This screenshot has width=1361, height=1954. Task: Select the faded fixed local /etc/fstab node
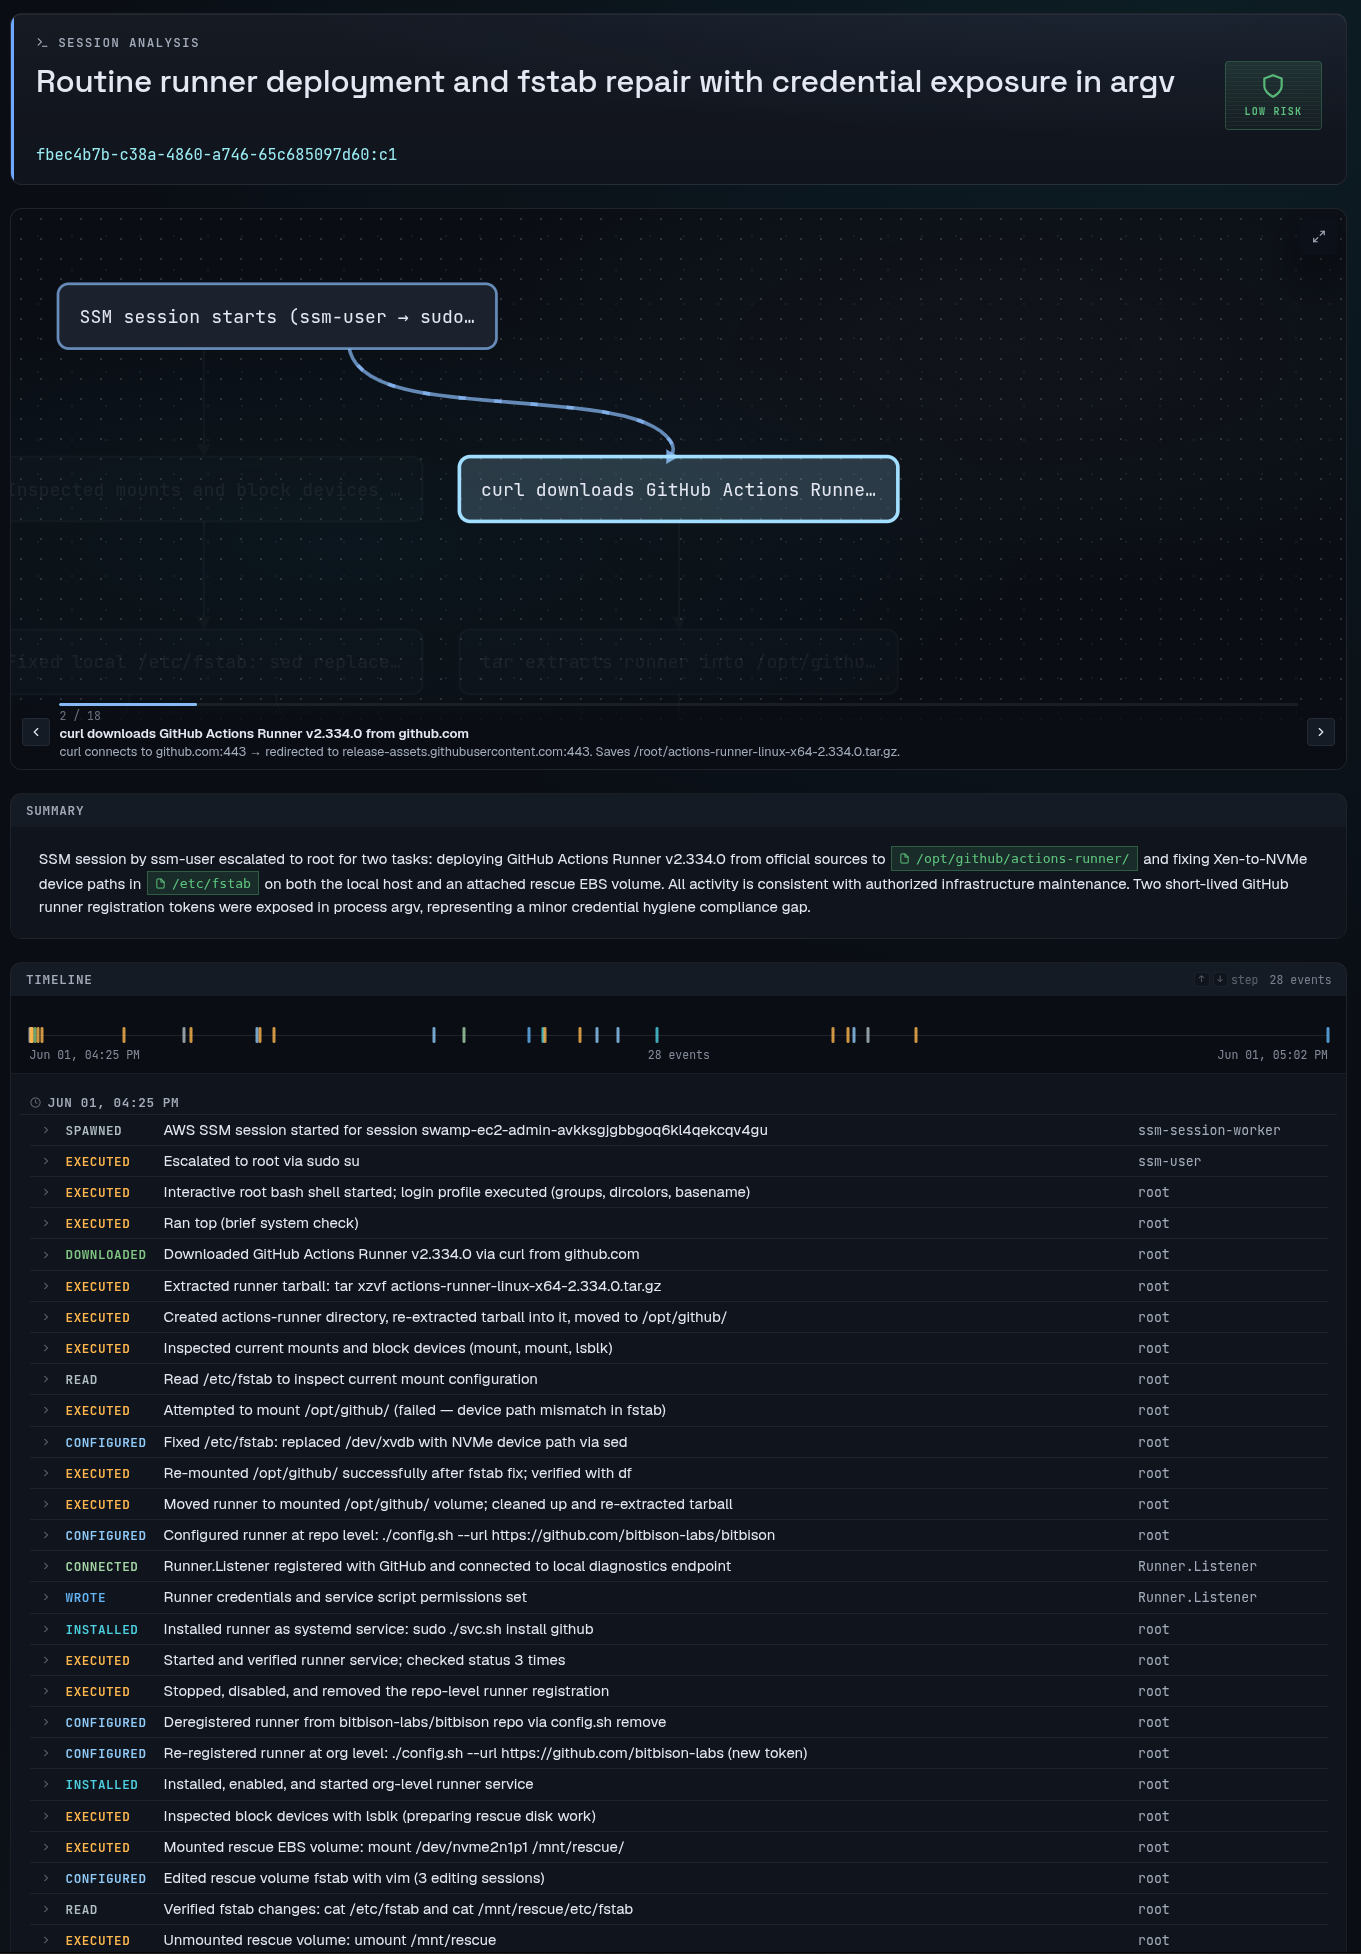216,662
